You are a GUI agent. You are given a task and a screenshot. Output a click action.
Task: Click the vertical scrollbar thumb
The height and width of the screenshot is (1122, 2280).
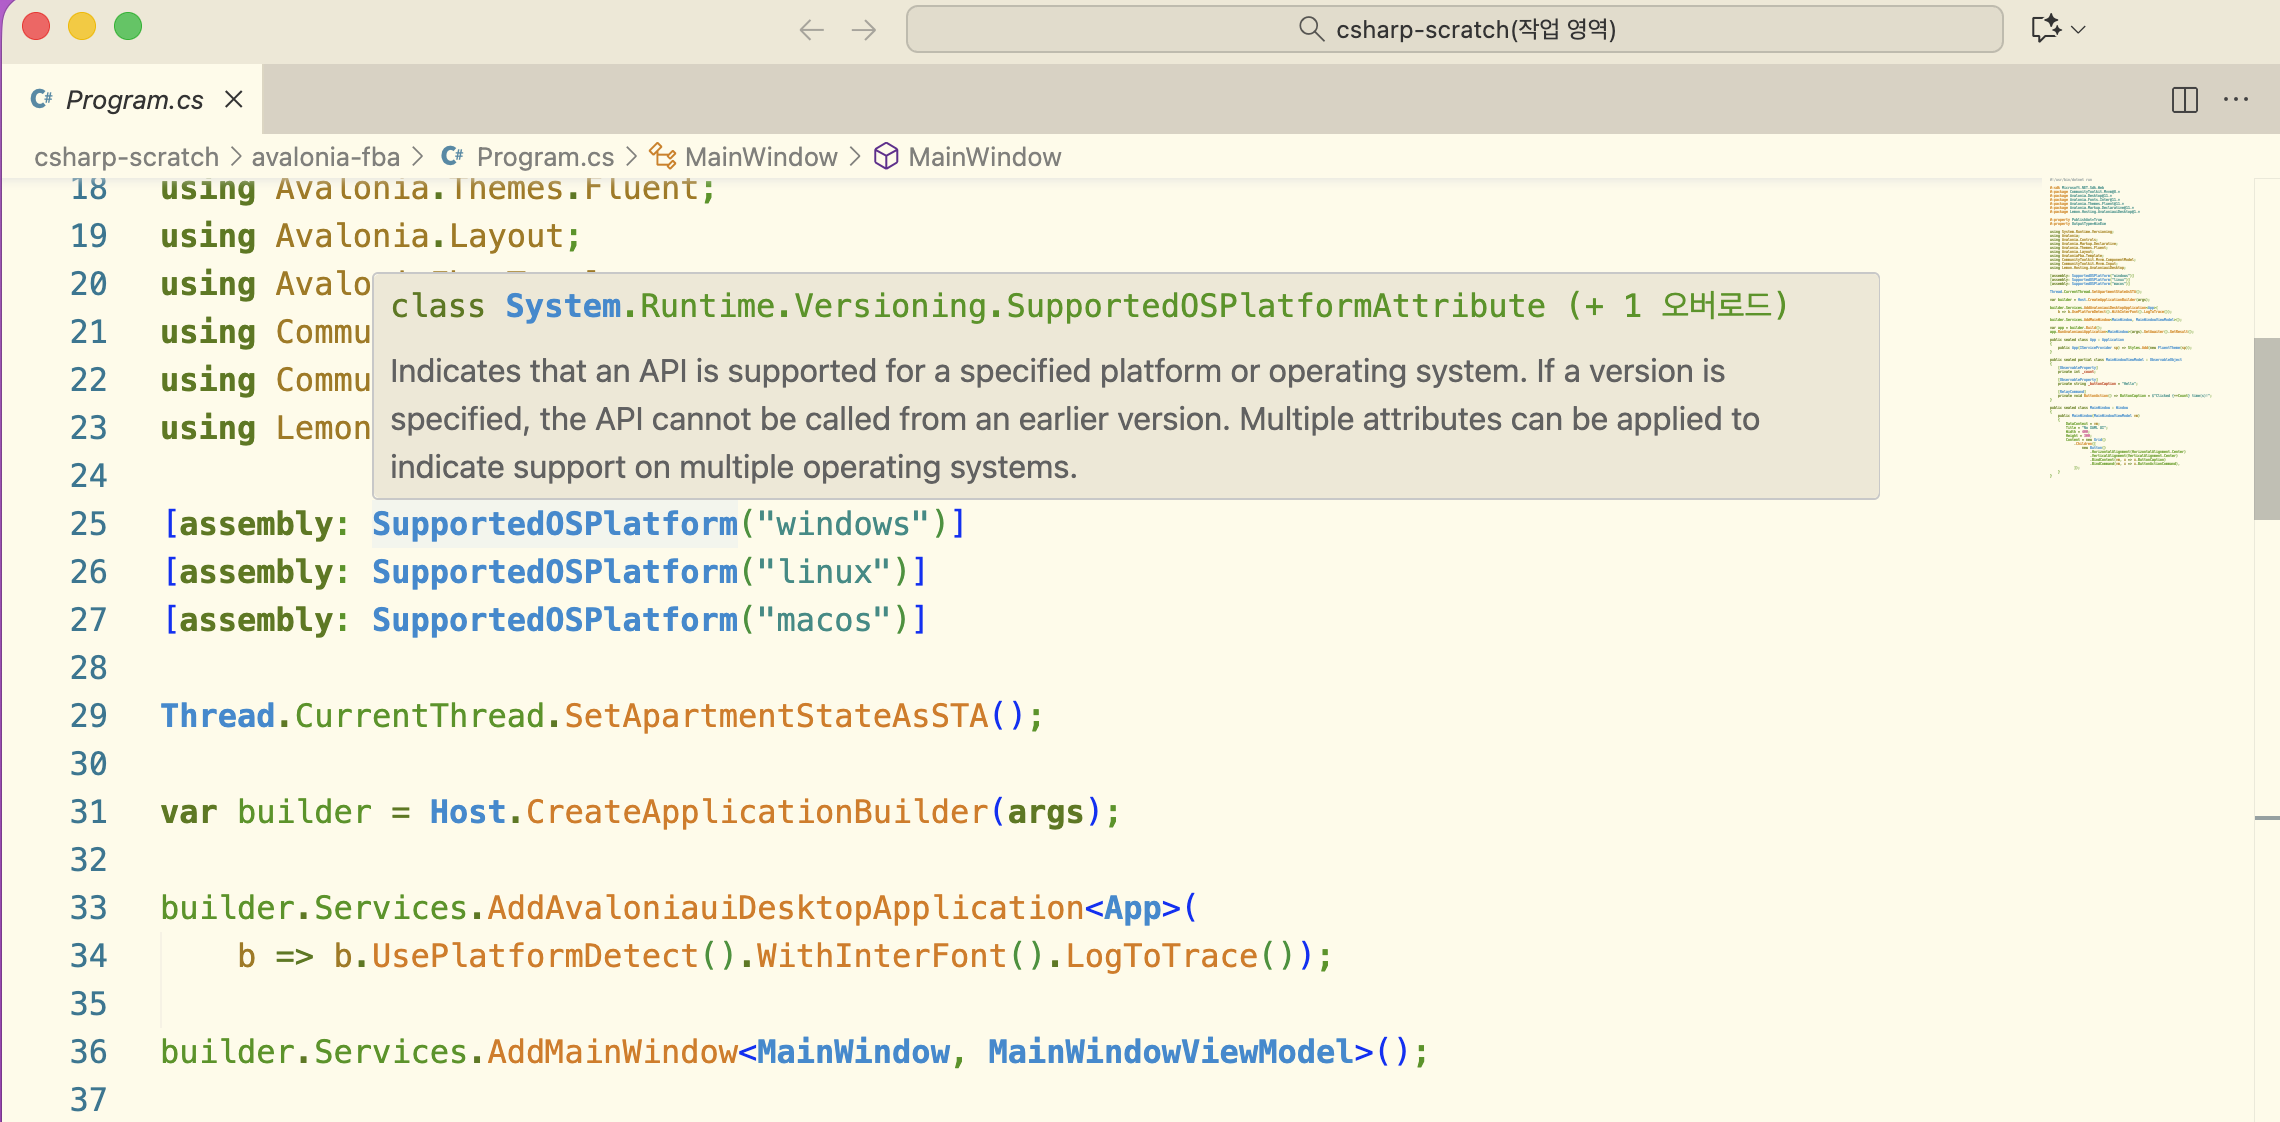[x=2266, y=428]
